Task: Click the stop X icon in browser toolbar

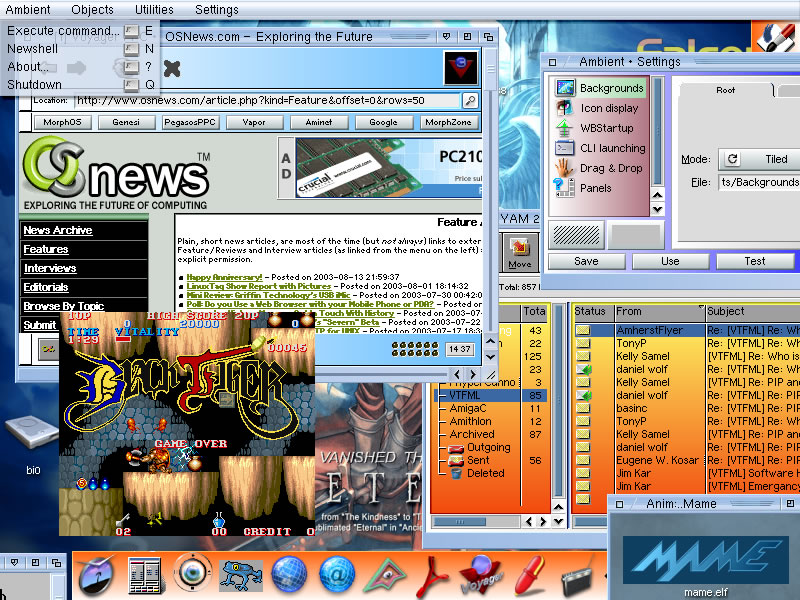Action: pyautogui.click(x=172, y=68)
